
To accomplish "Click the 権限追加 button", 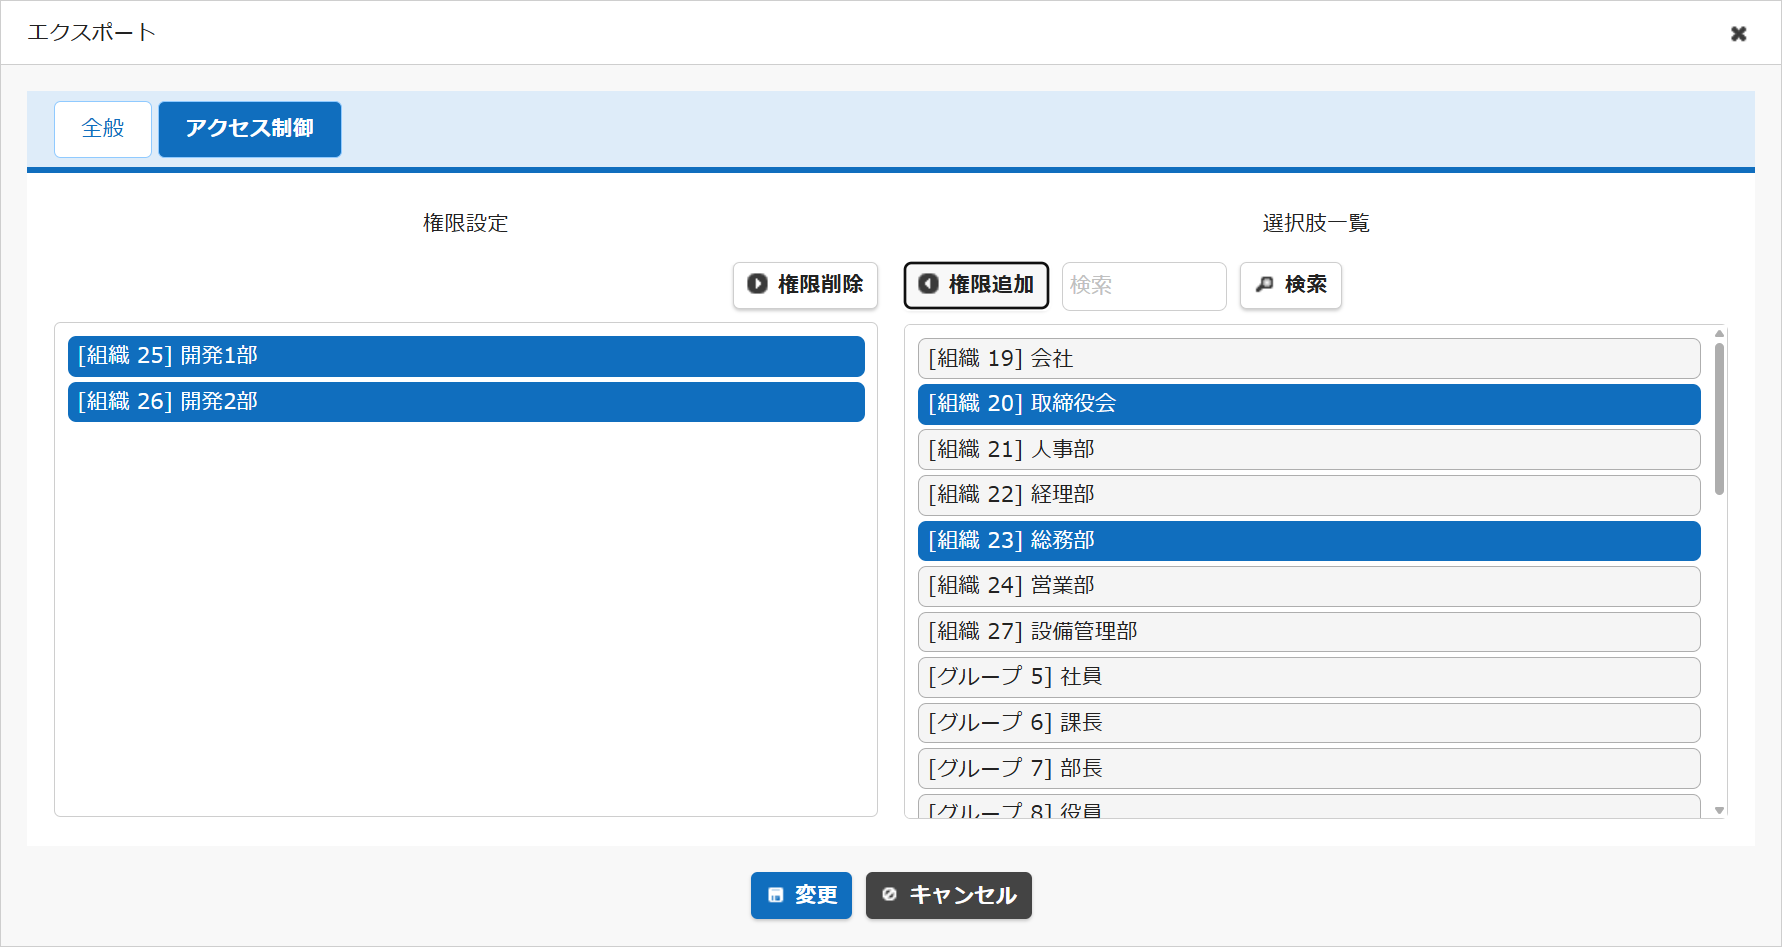I will pyautogui.click(x=976, y=285).
